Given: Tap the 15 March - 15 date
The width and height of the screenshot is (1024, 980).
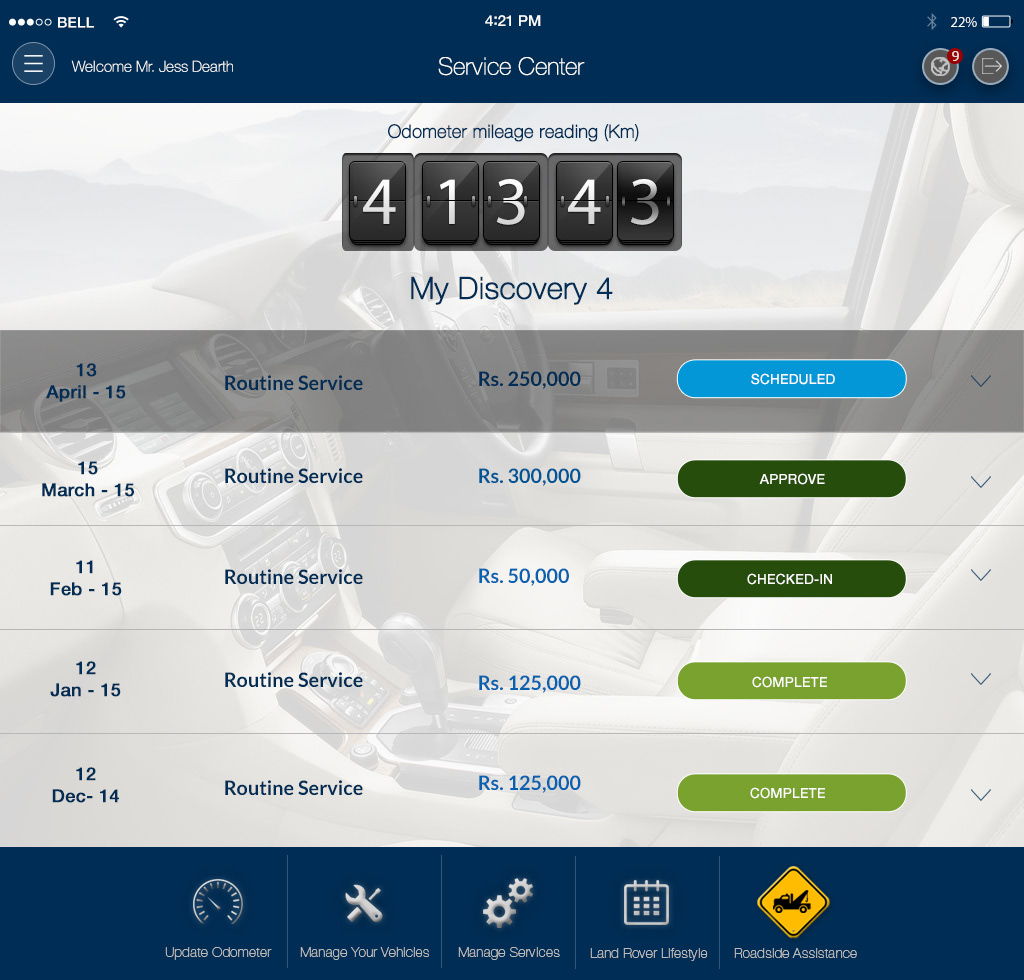Looking at the screenshot, I should [88, 479].
